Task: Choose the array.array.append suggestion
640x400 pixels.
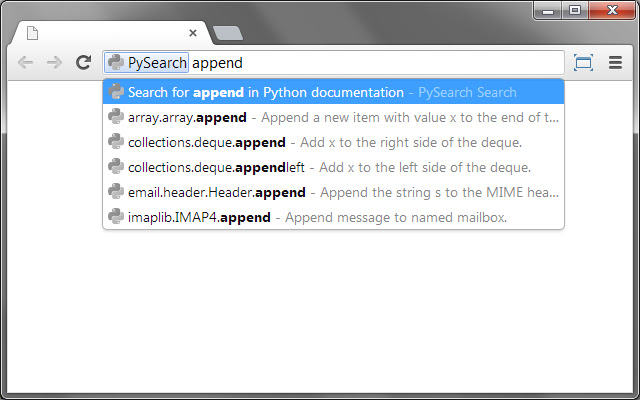Action: coord(333,117)
